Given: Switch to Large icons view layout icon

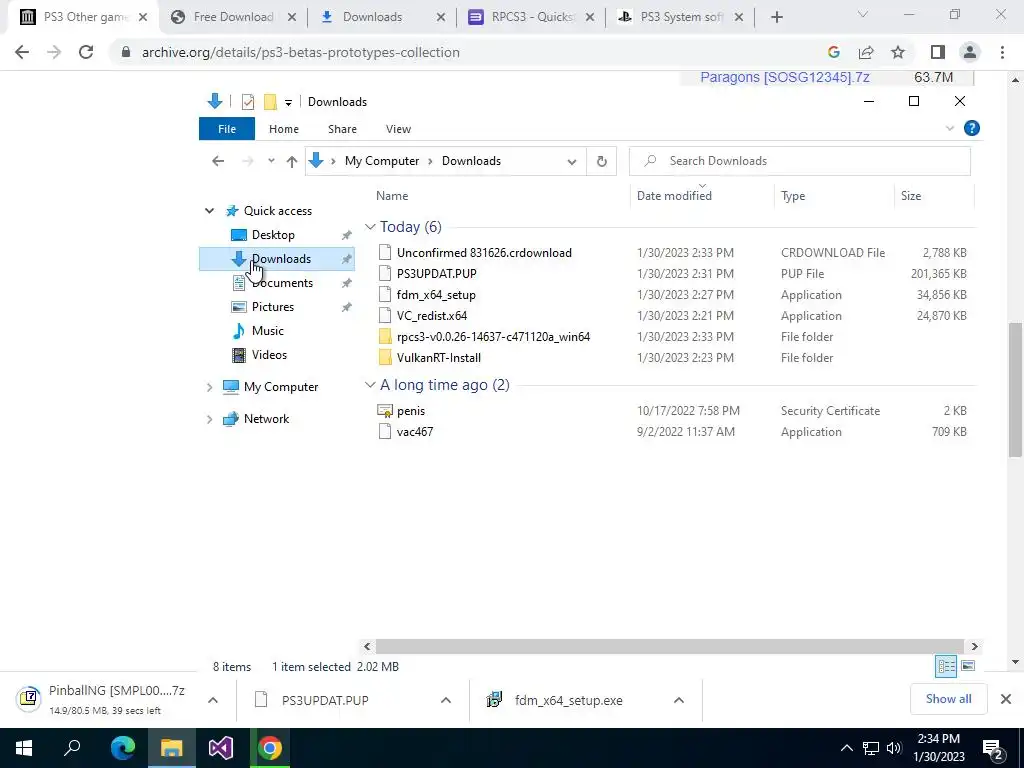Looking at the screenshot, I should click(968, 666).
